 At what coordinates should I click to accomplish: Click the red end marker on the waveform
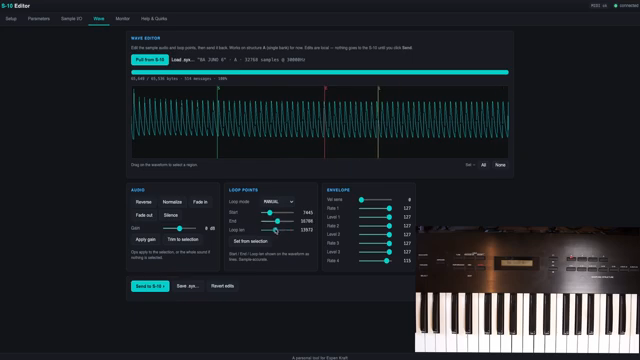click(325, 122)
